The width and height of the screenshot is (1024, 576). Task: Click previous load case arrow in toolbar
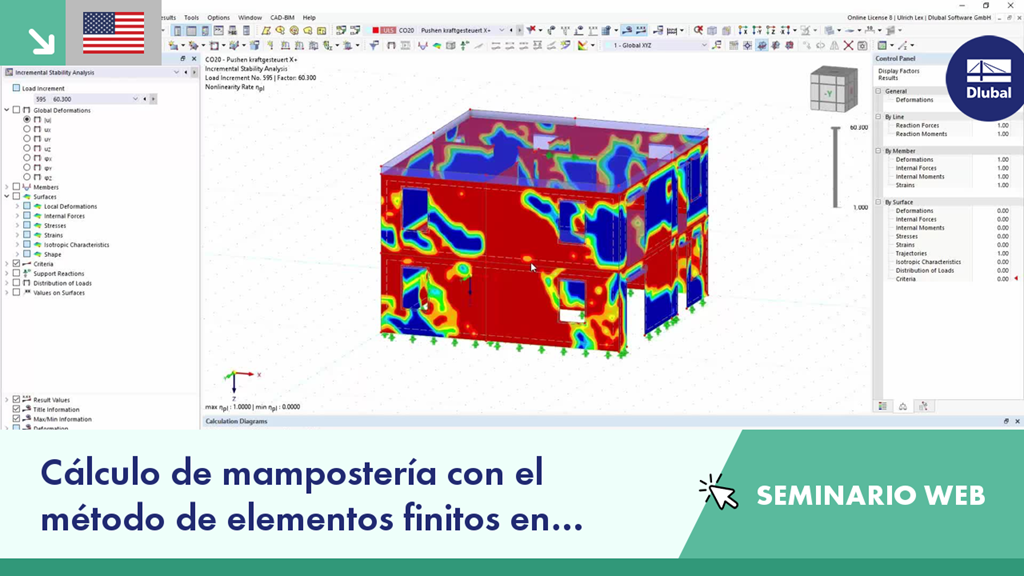click(x=511, y=30)
